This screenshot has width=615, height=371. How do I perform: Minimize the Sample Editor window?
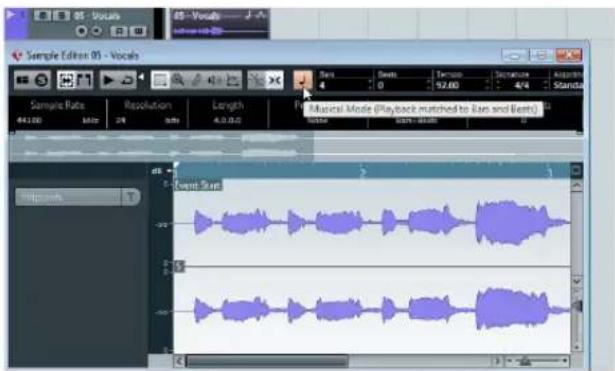pos(515,55)
